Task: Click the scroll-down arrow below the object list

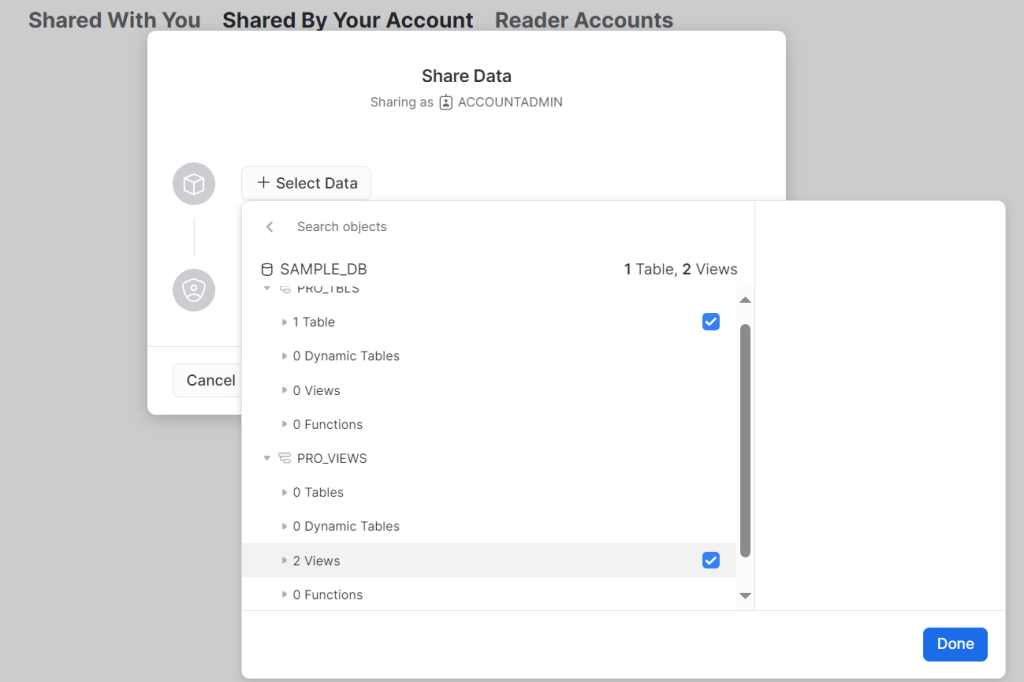Action: pyautogui.click(x=745, y=595)
